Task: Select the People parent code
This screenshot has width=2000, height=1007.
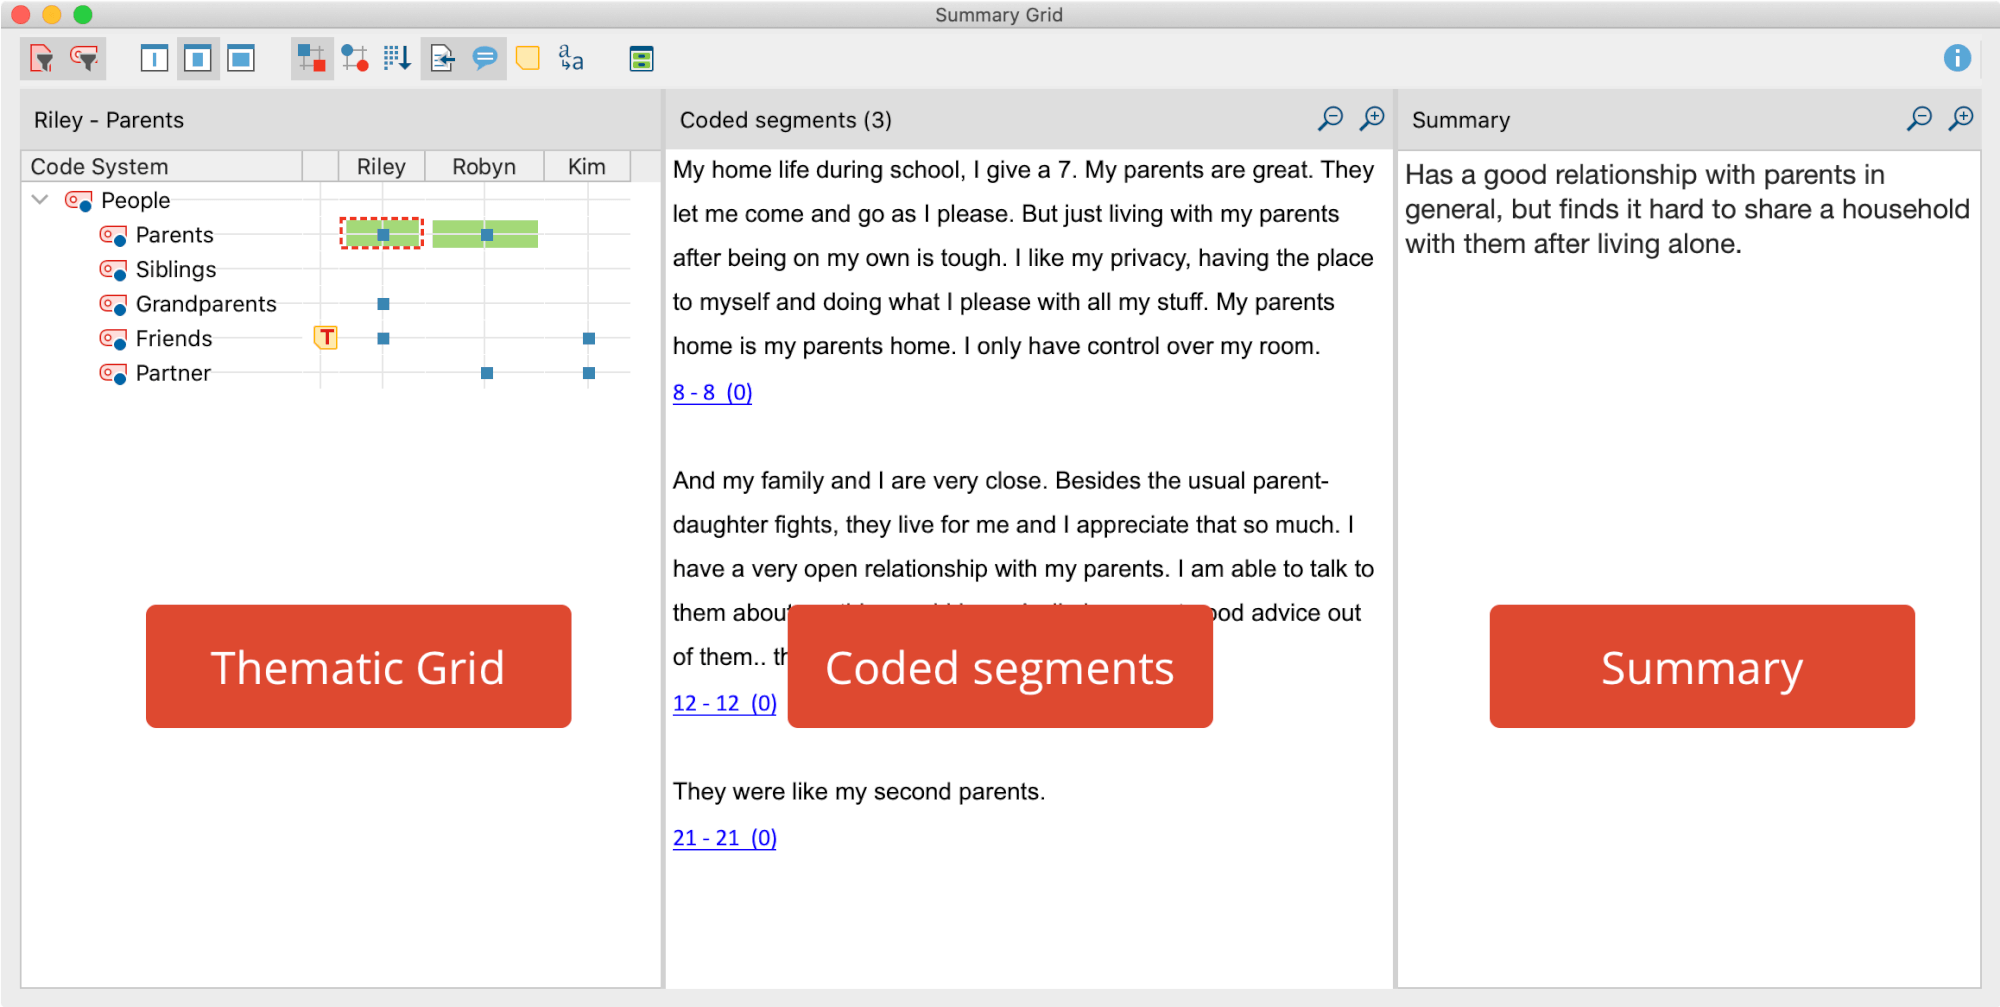Action: (x=135, y=200)
